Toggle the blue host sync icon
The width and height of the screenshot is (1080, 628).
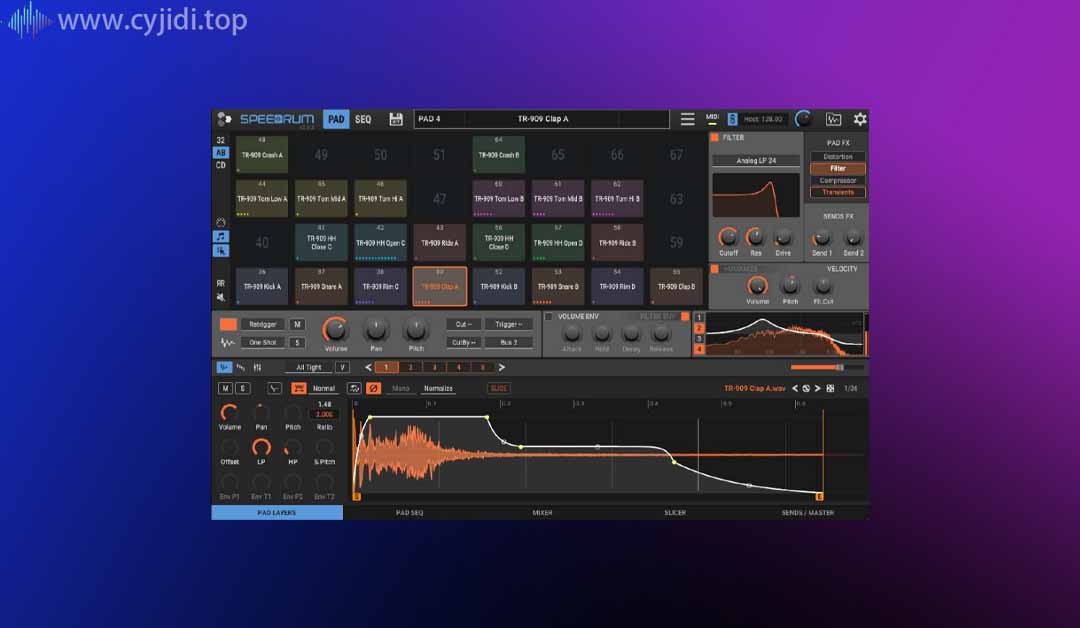point(732,119)
